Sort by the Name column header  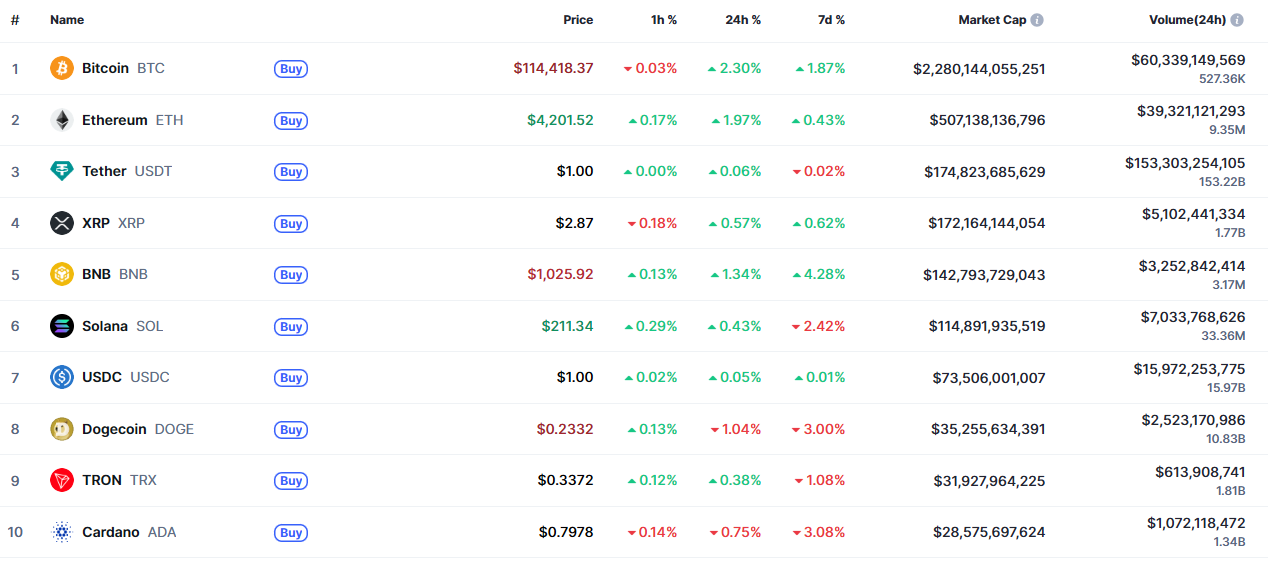tap(67, 20)
